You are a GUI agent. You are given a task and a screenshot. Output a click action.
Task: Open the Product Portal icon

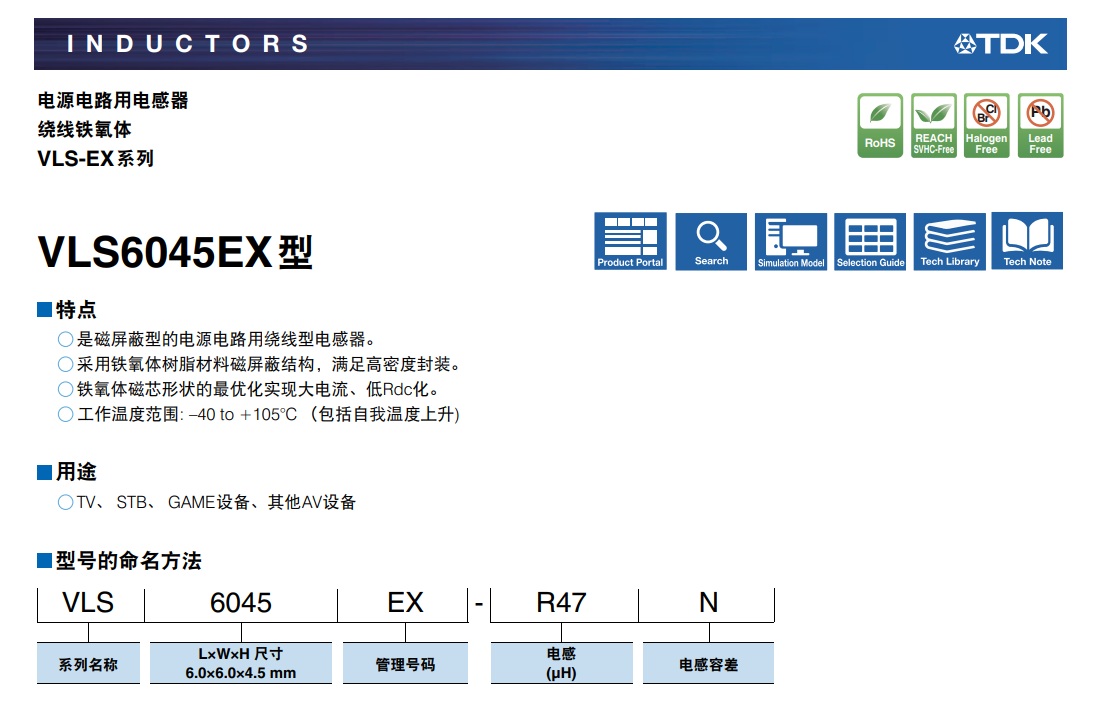pyautogui.click(x=630, y=241)
